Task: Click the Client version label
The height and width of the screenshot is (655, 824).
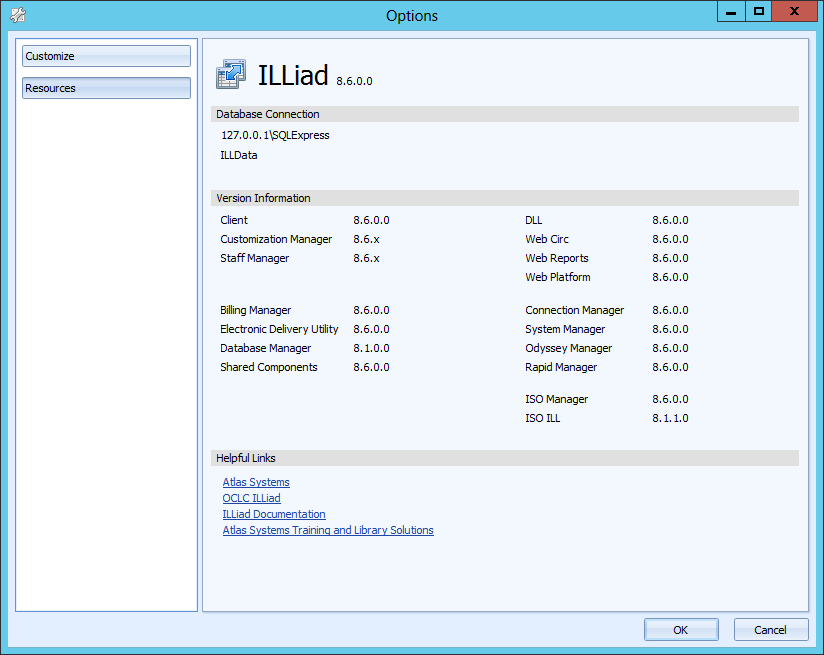Action: tap(234, 220)
